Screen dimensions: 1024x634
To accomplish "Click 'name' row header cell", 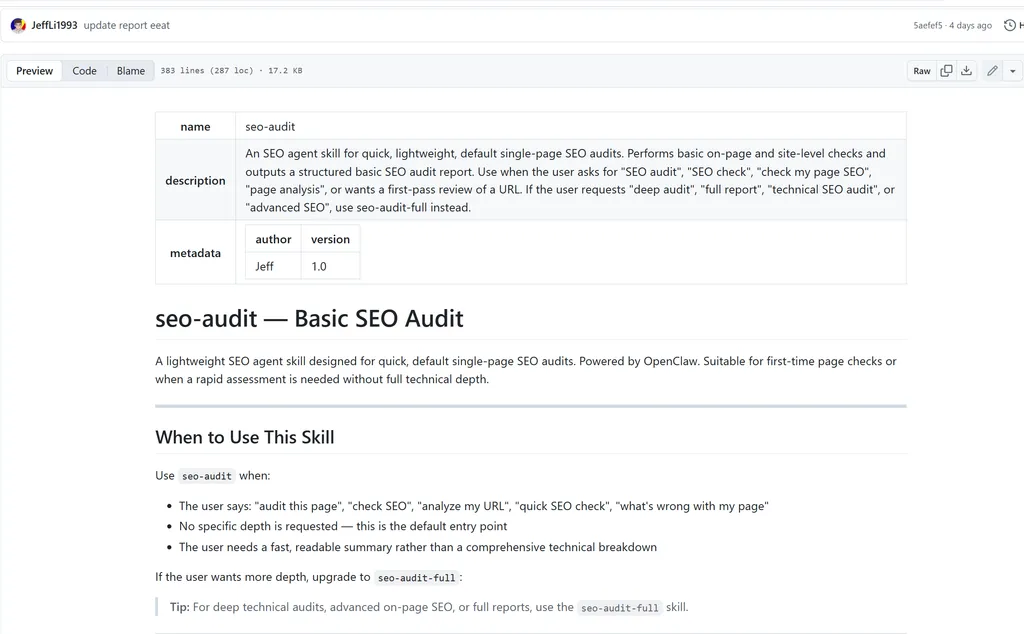I will [195, 126].
